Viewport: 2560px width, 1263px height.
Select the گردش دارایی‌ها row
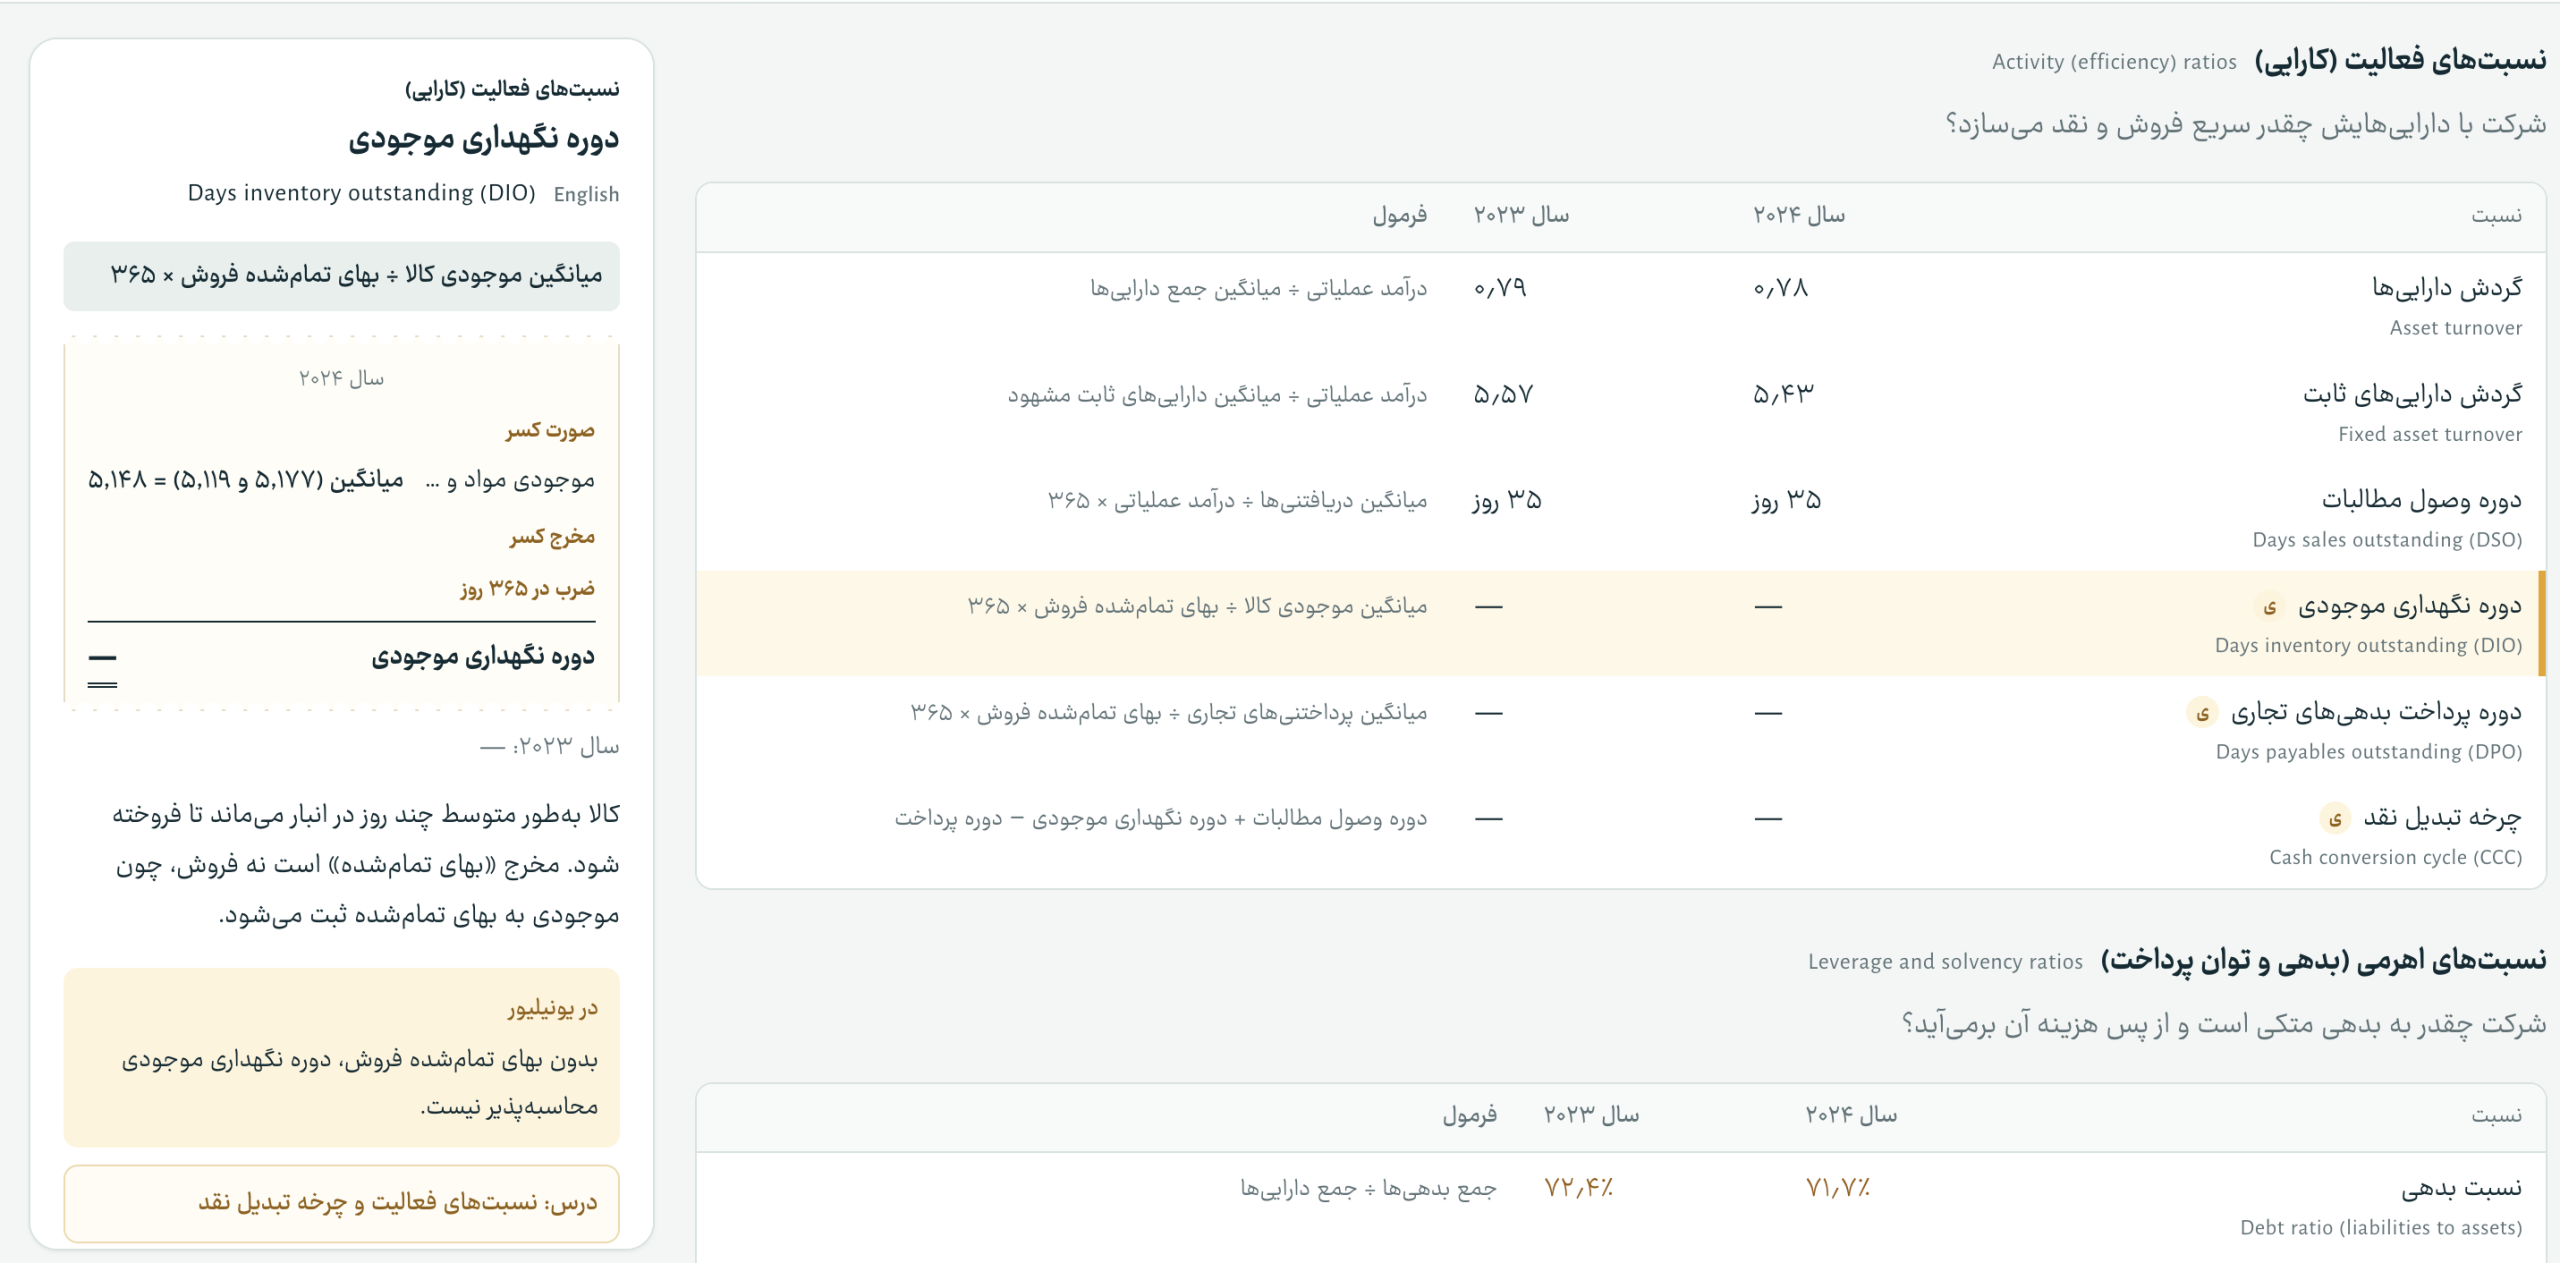click(x=1620, y=306)
